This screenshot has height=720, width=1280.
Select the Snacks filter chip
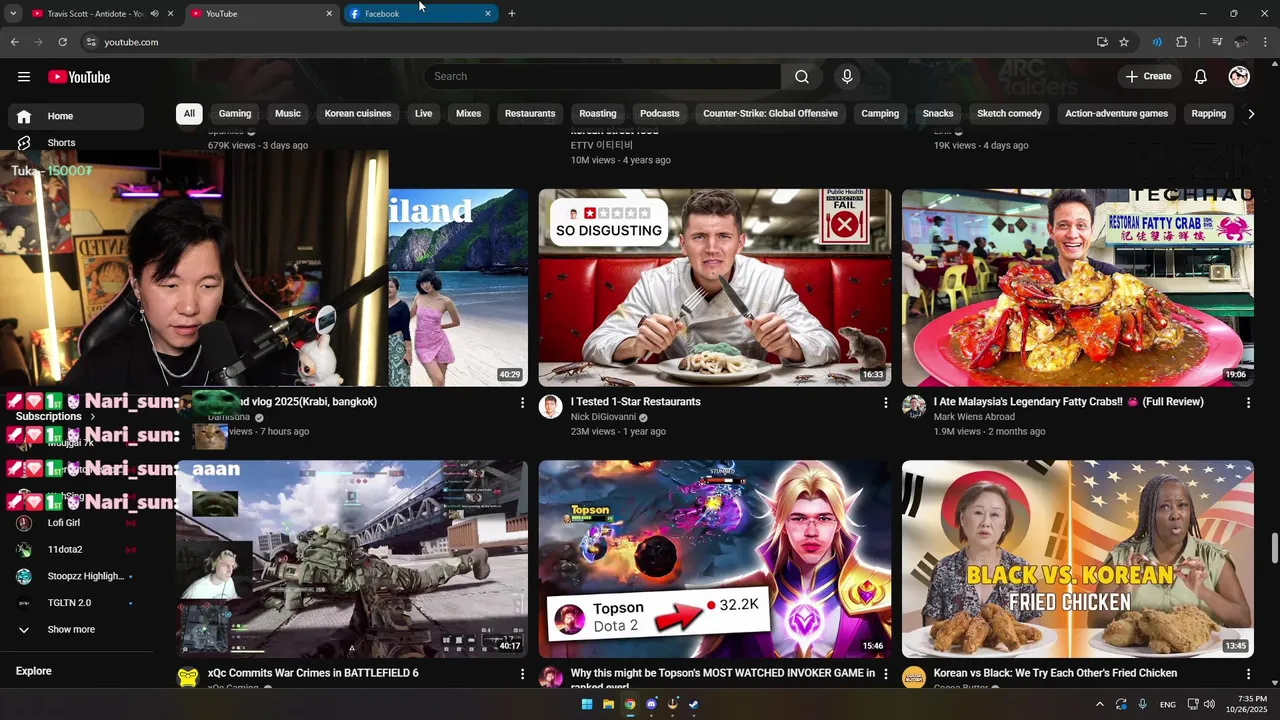point(938,114)
